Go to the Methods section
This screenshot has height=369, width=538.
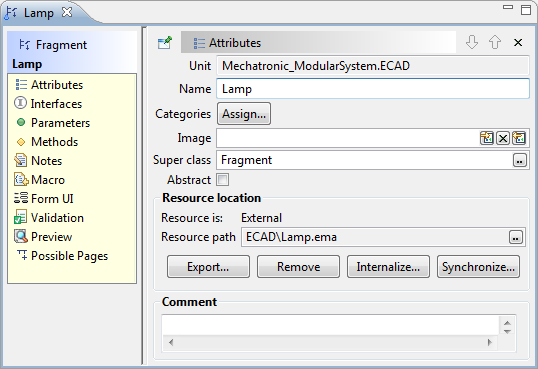(47, 142)
